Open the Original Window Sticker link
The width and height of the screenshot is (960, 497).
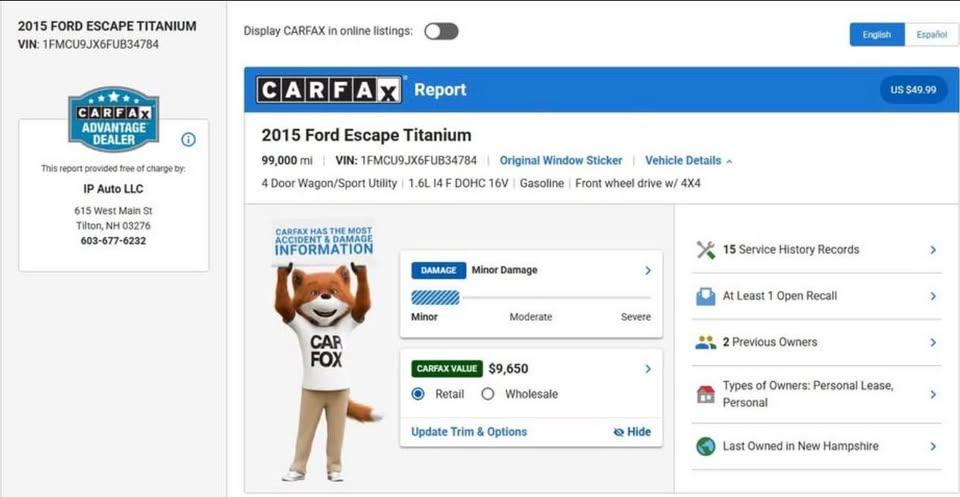561,161
